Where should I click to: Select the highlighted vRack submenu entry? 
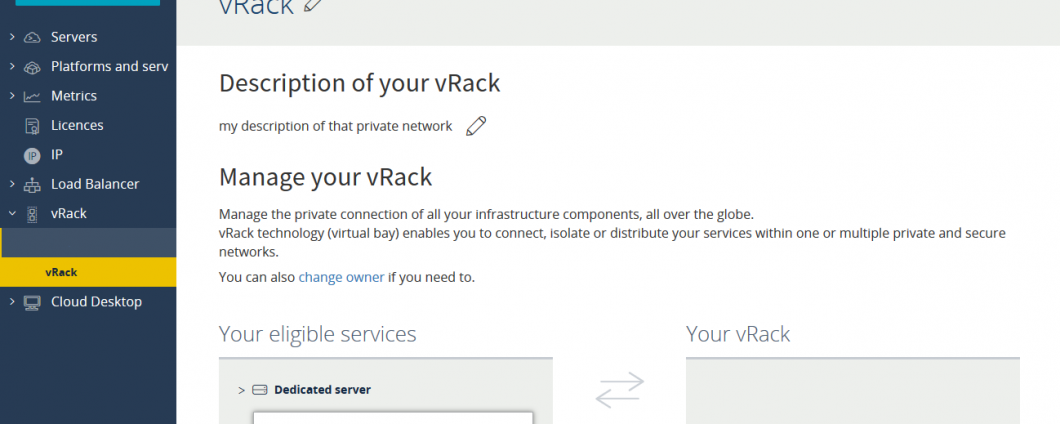click(61, 272)
